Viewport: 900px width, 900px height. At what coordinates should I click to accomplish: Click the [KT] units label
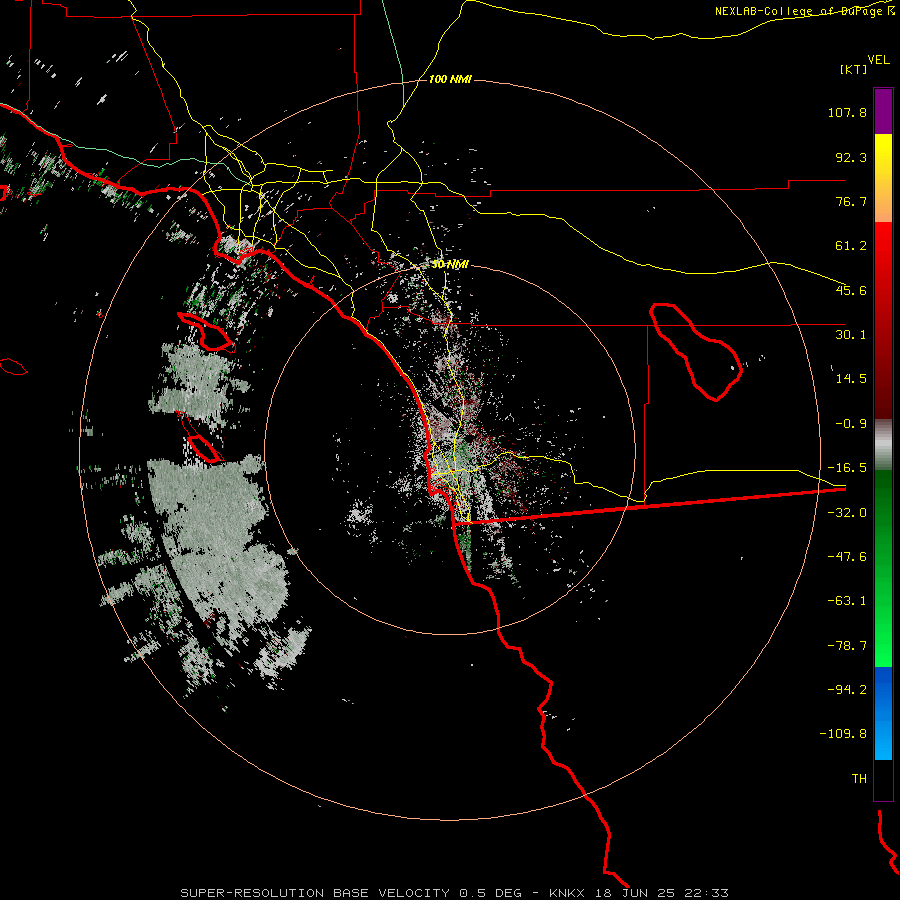(853, 69)
